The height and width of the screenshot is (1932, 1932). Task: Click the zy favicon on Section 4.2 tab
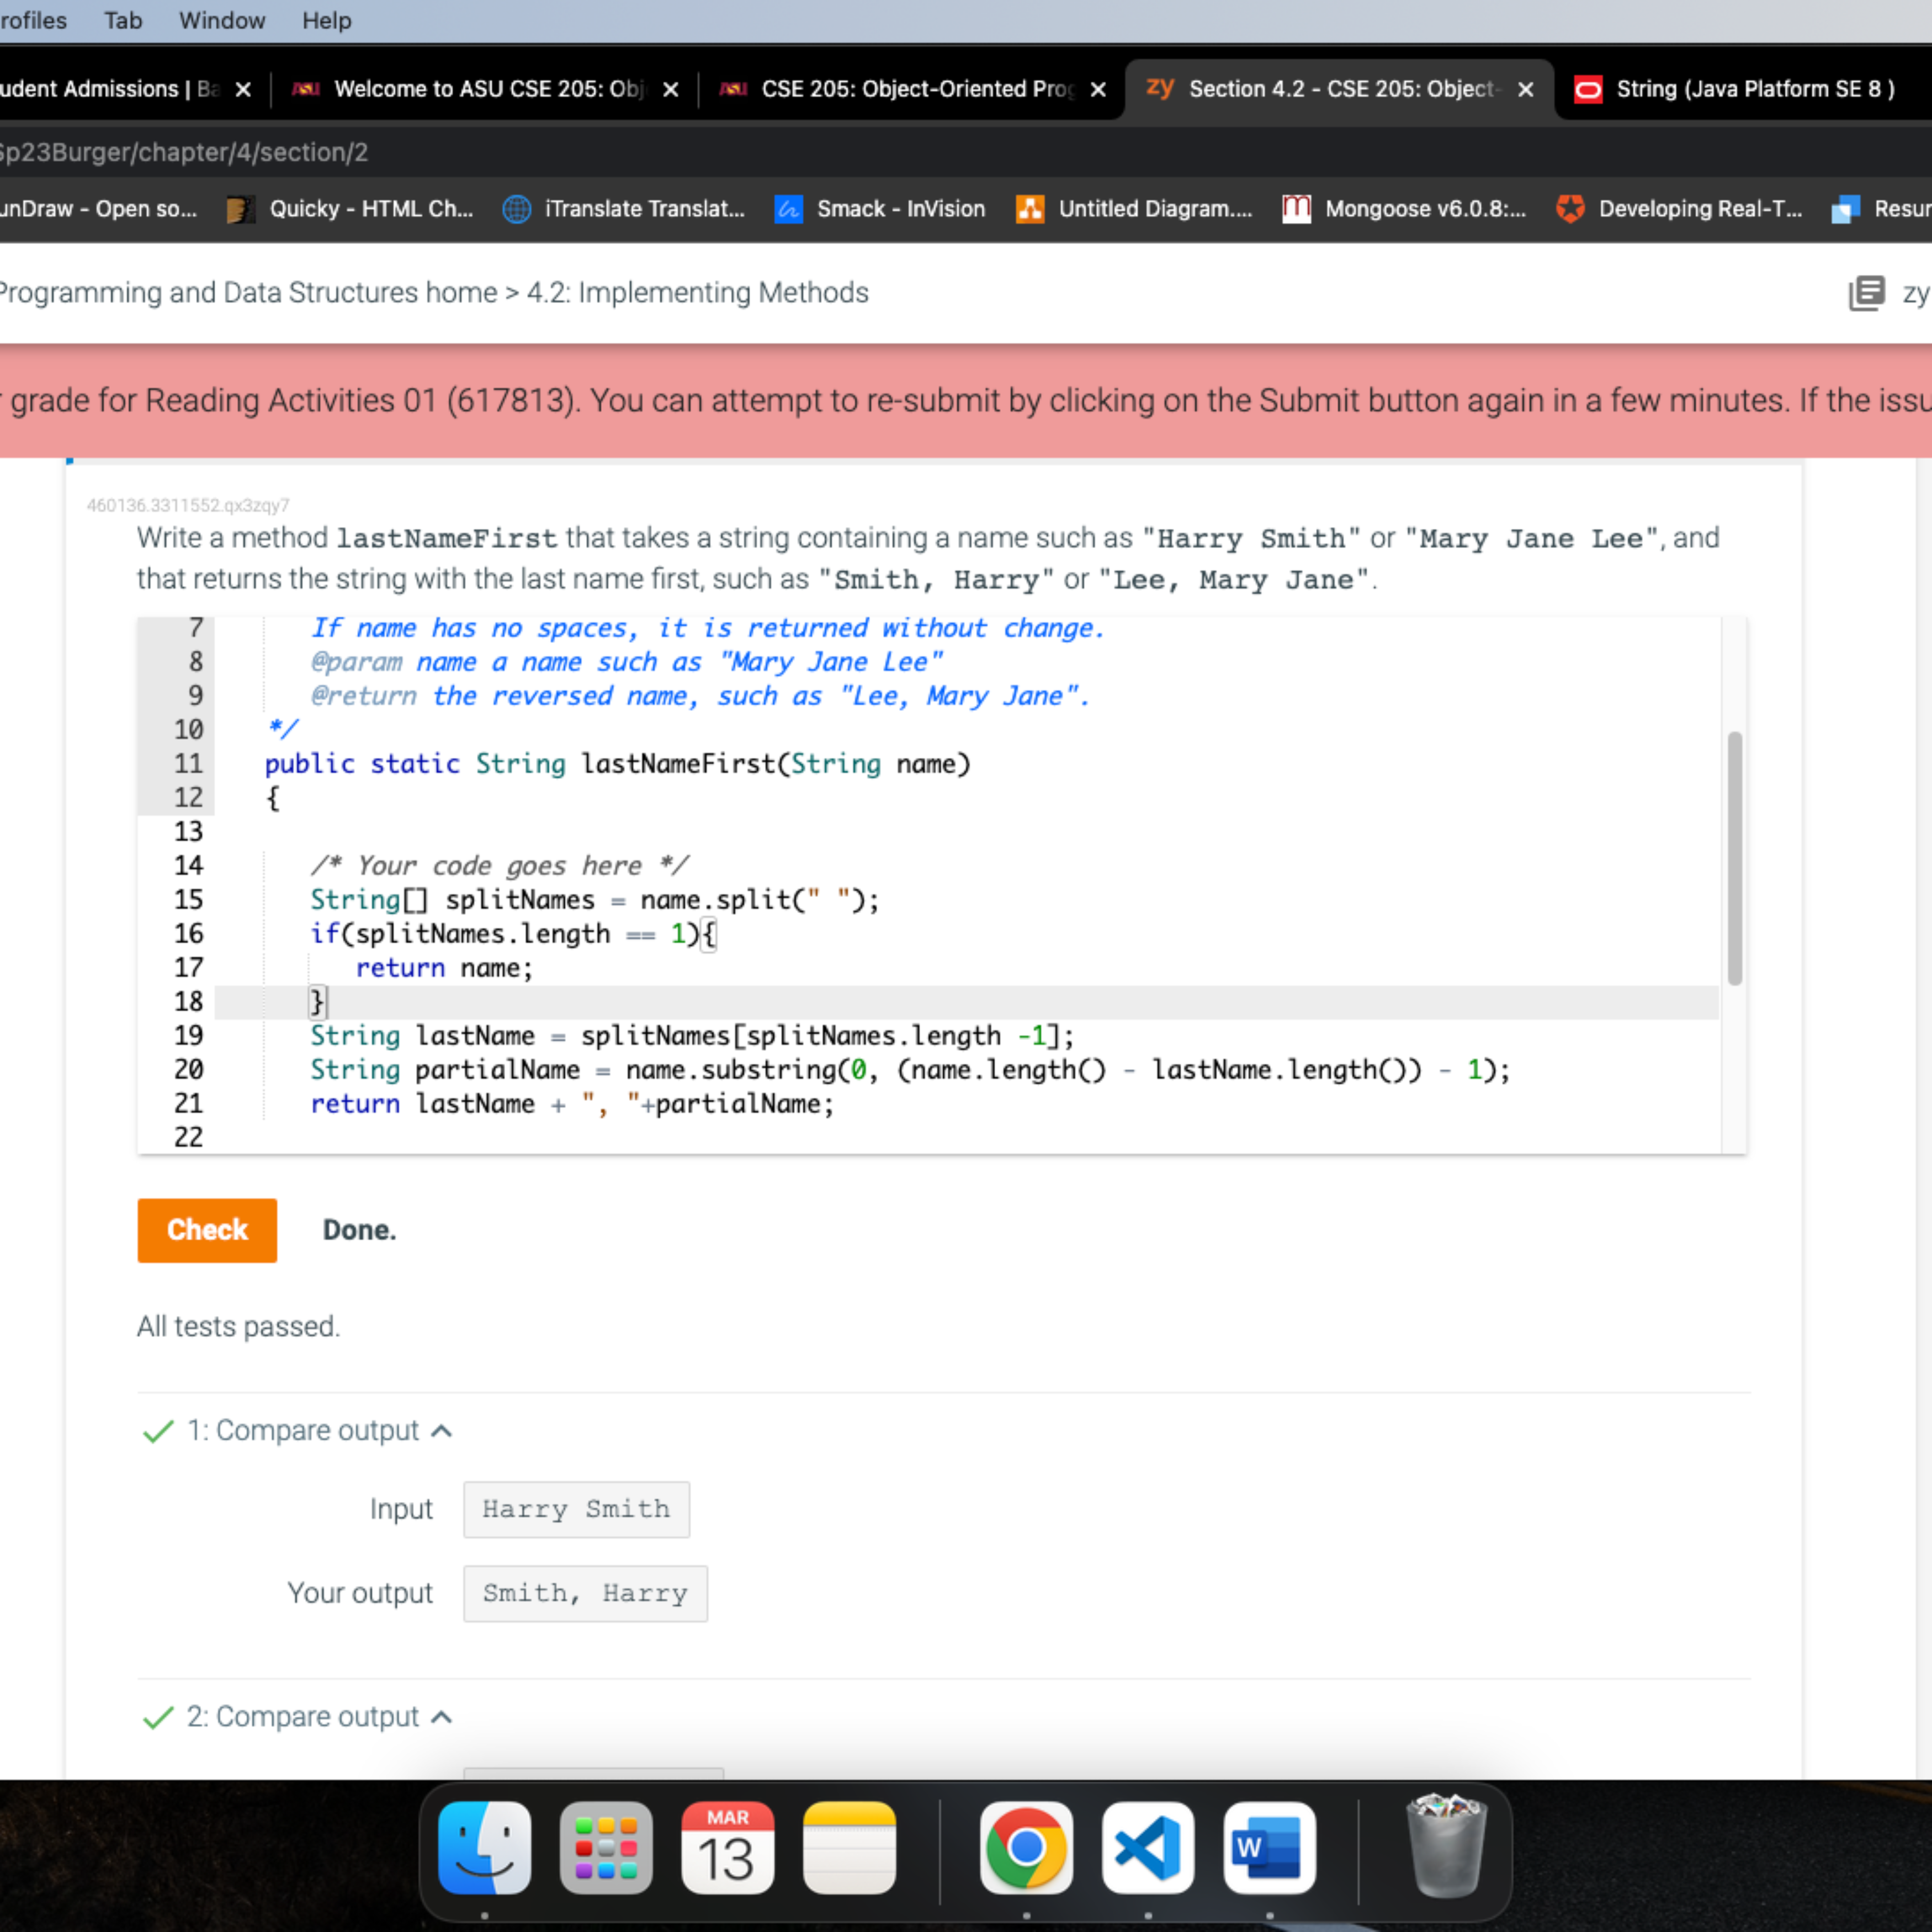tap(1160, 88)
